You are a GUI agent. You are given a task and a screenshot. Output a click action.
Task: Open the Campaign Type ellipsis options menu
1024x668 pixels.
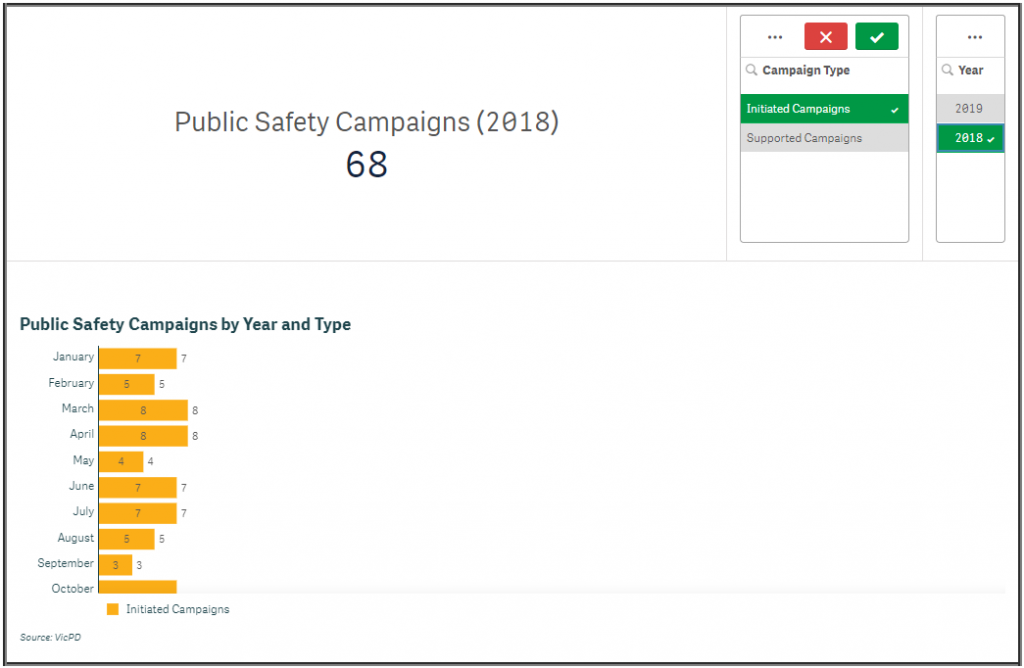(x=775, y=37)
